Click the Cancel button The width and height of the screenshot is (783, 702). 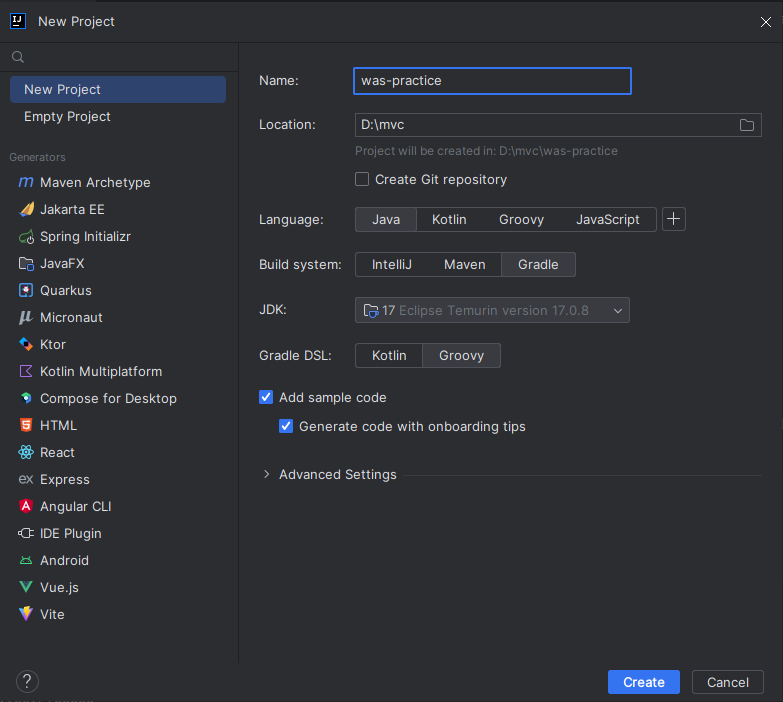[x=728, y=682]
